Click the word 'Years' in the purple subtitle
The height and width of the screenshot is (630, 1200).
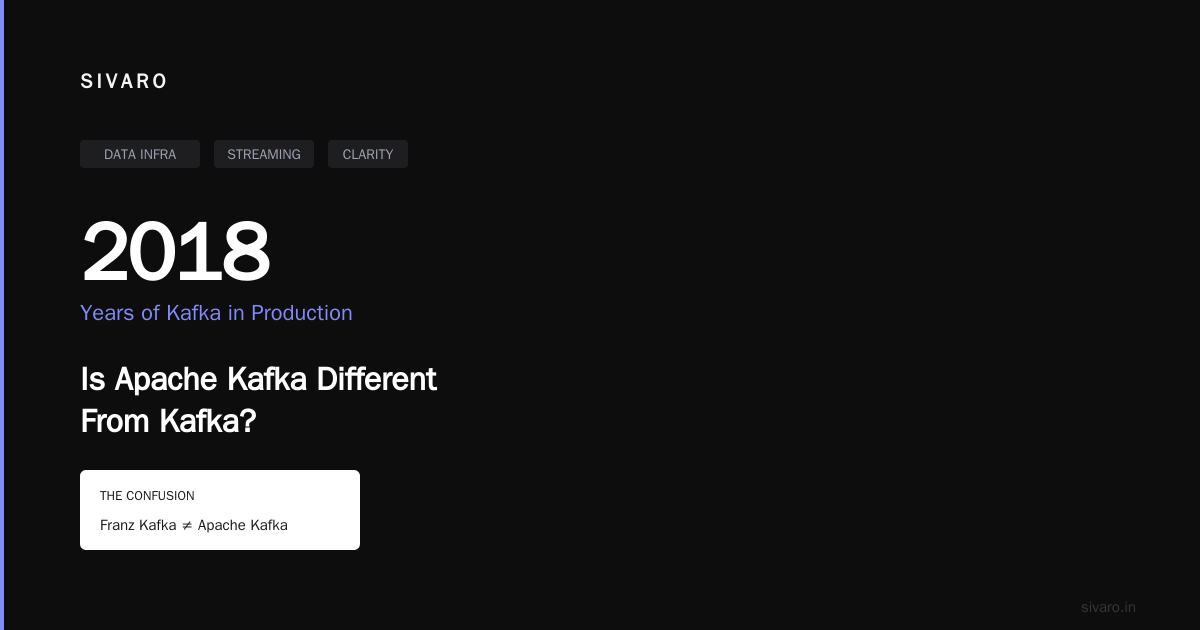[107, 313]
